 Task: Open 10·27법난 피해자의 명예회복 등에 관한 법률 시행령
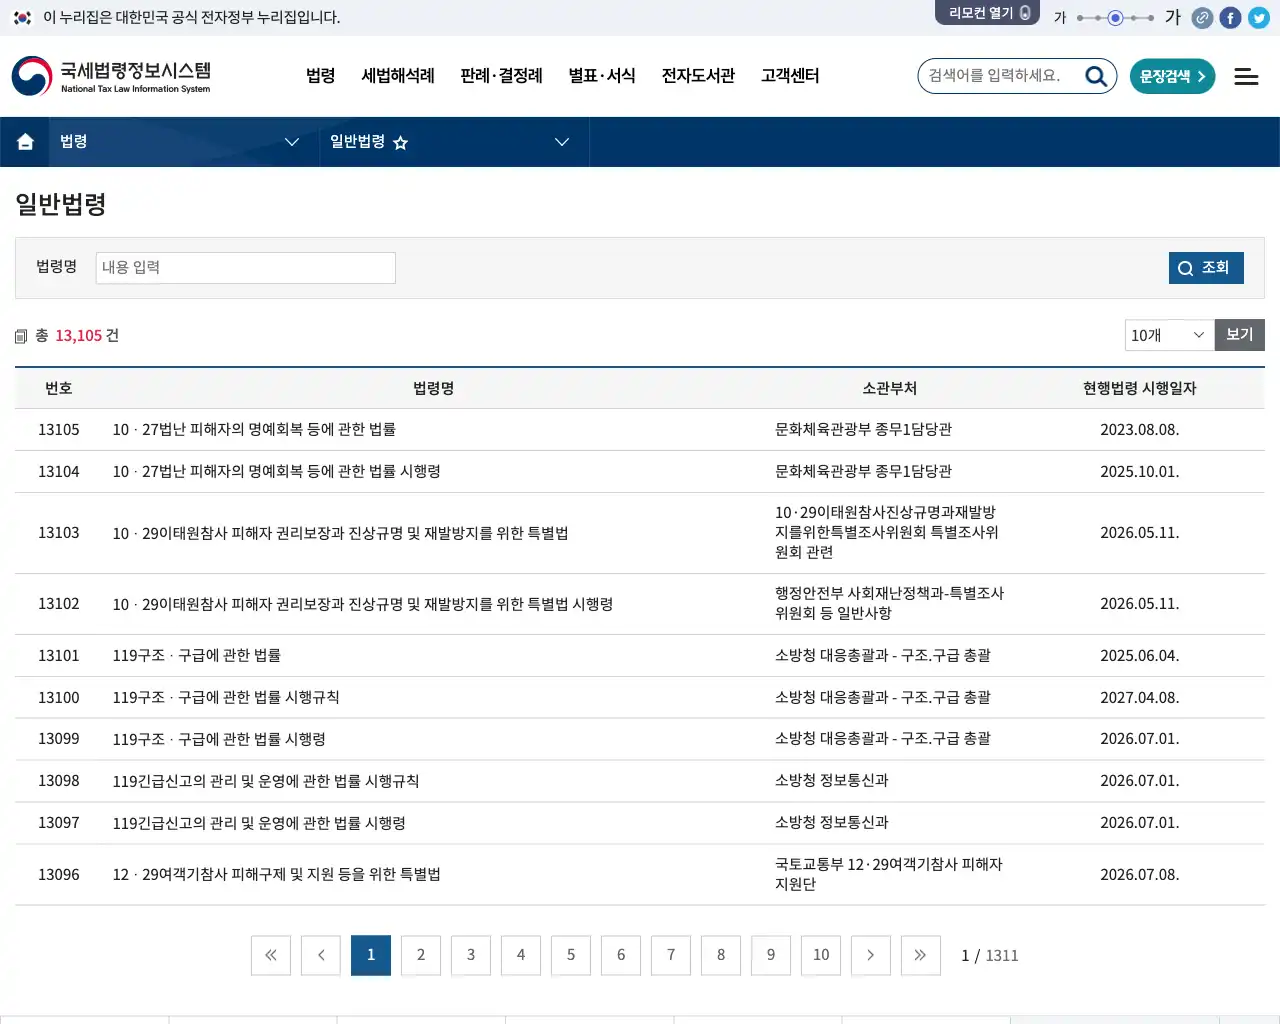coord(276,472)
